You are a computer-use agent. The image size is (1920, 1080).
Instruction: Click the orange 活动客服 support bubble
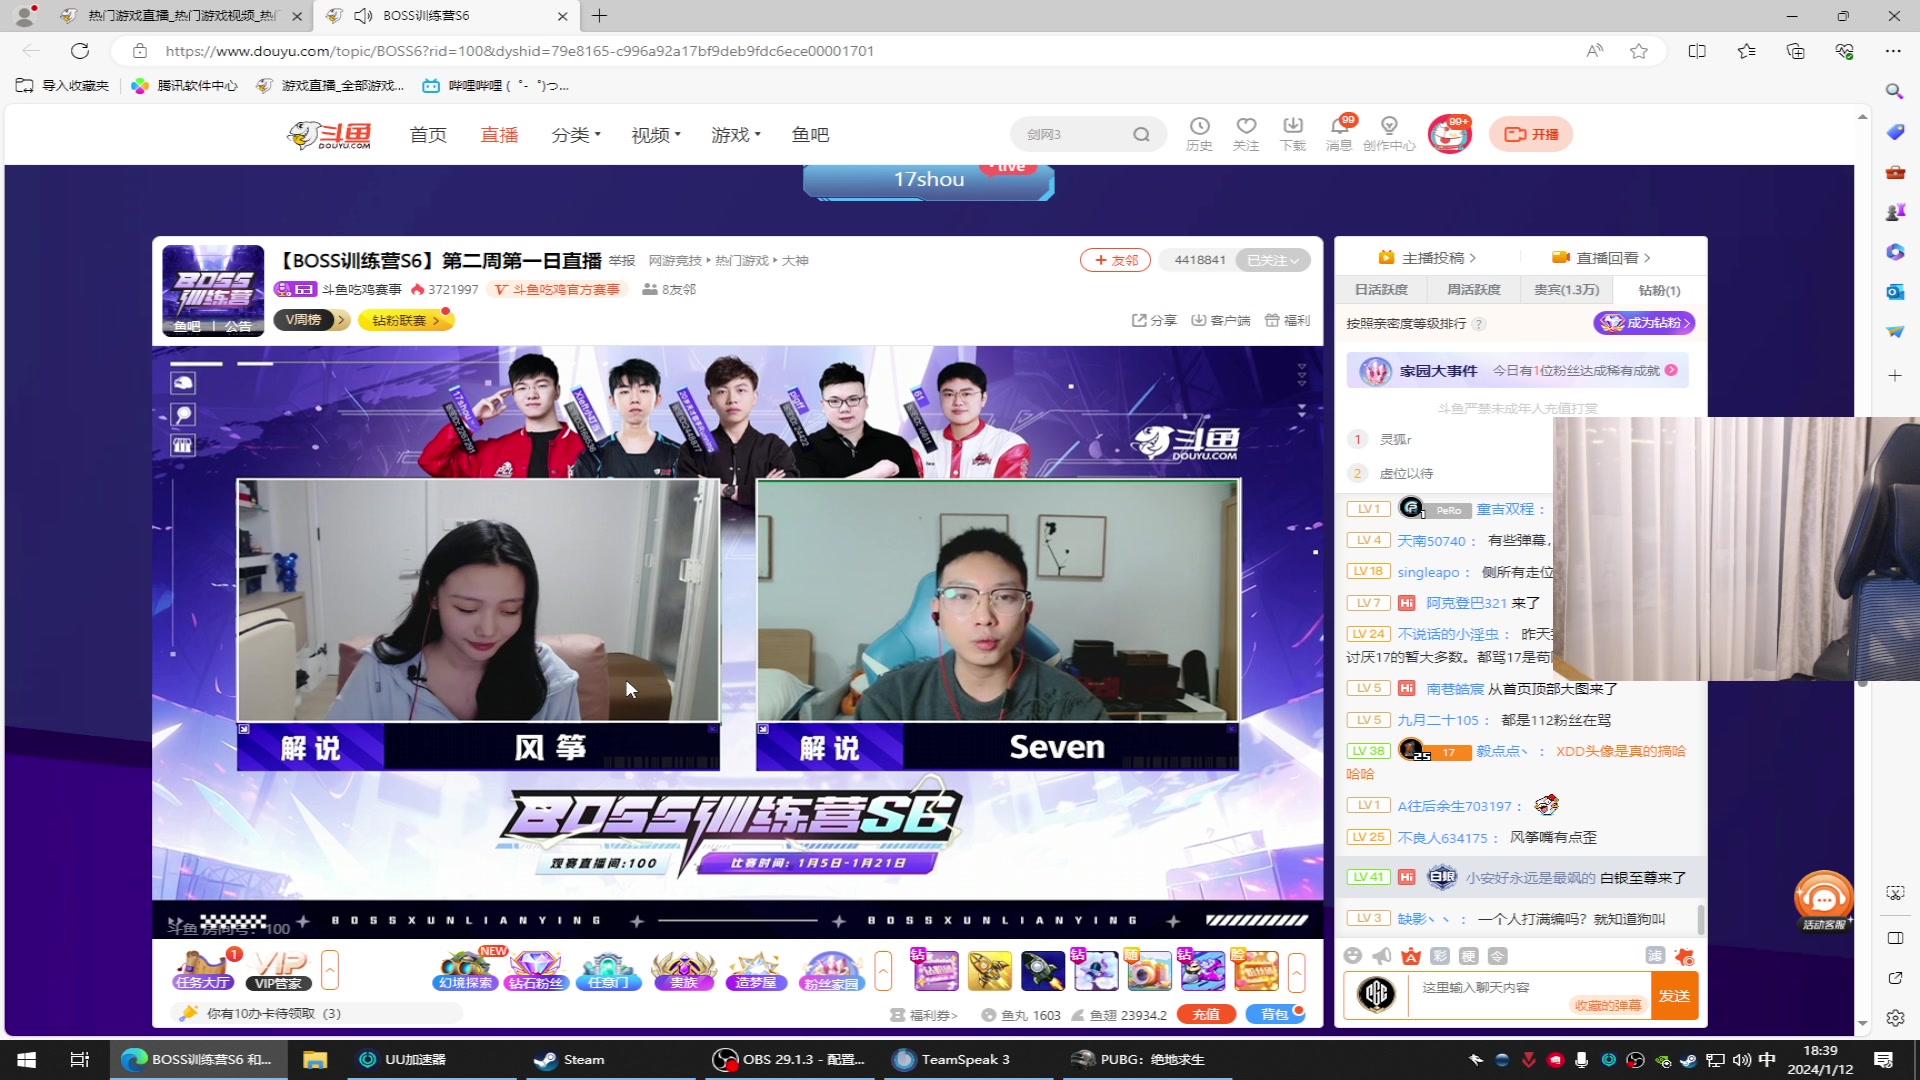pyautogui.click(x=1823, y=901)
